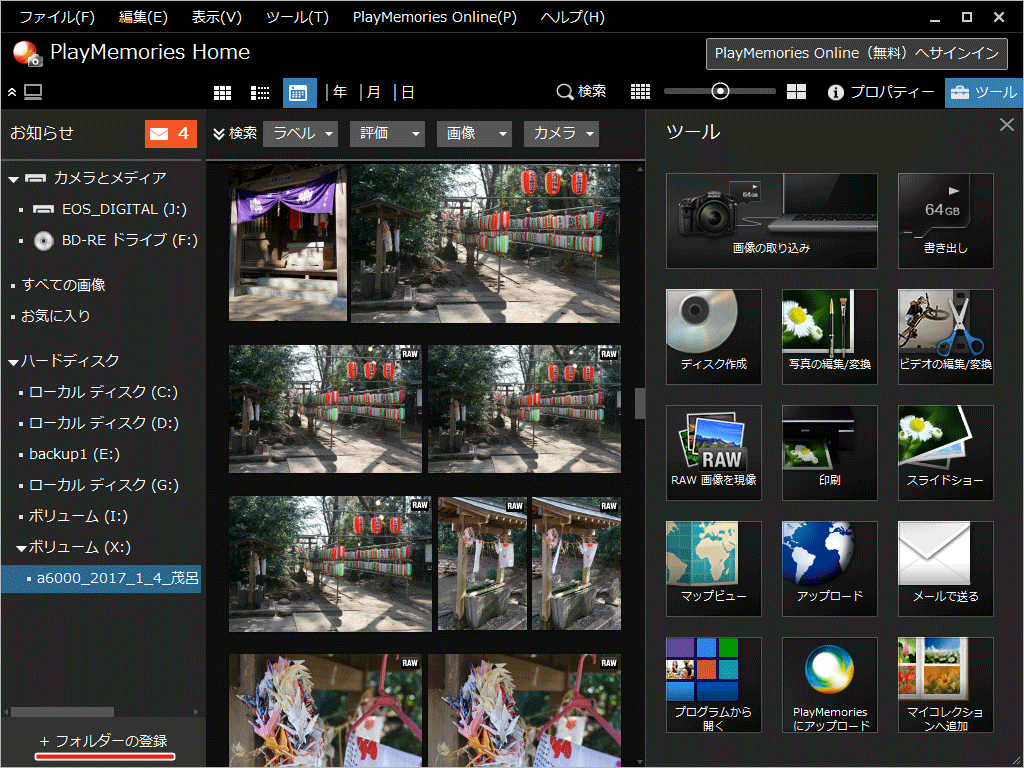
Task: Click PlayMemories Online sign-in button
Action: (x=856, y=53)
